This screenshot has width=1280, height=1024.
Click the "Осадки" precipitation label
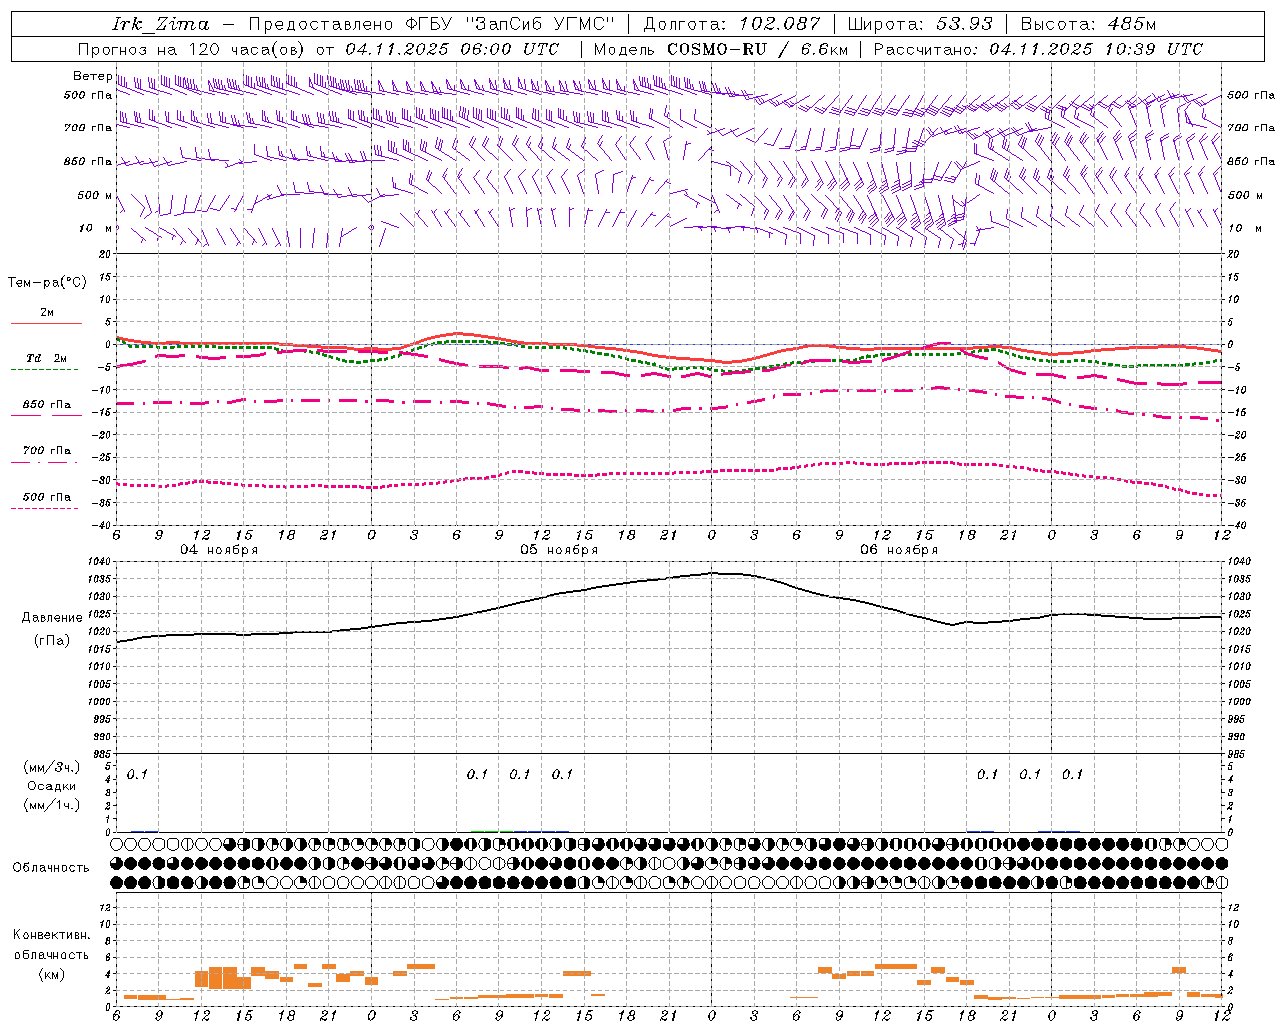coord(51,786)
